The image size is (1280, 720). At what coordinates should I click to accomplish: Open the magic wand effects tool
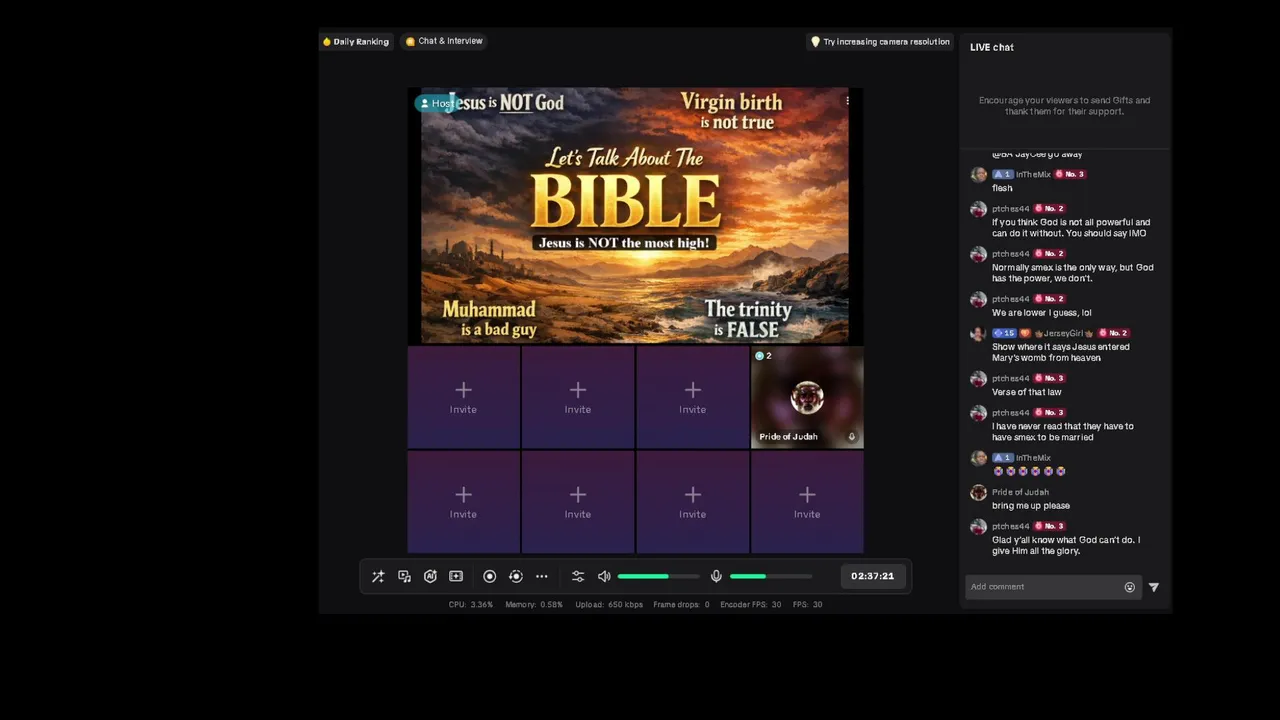coord(378,576)
